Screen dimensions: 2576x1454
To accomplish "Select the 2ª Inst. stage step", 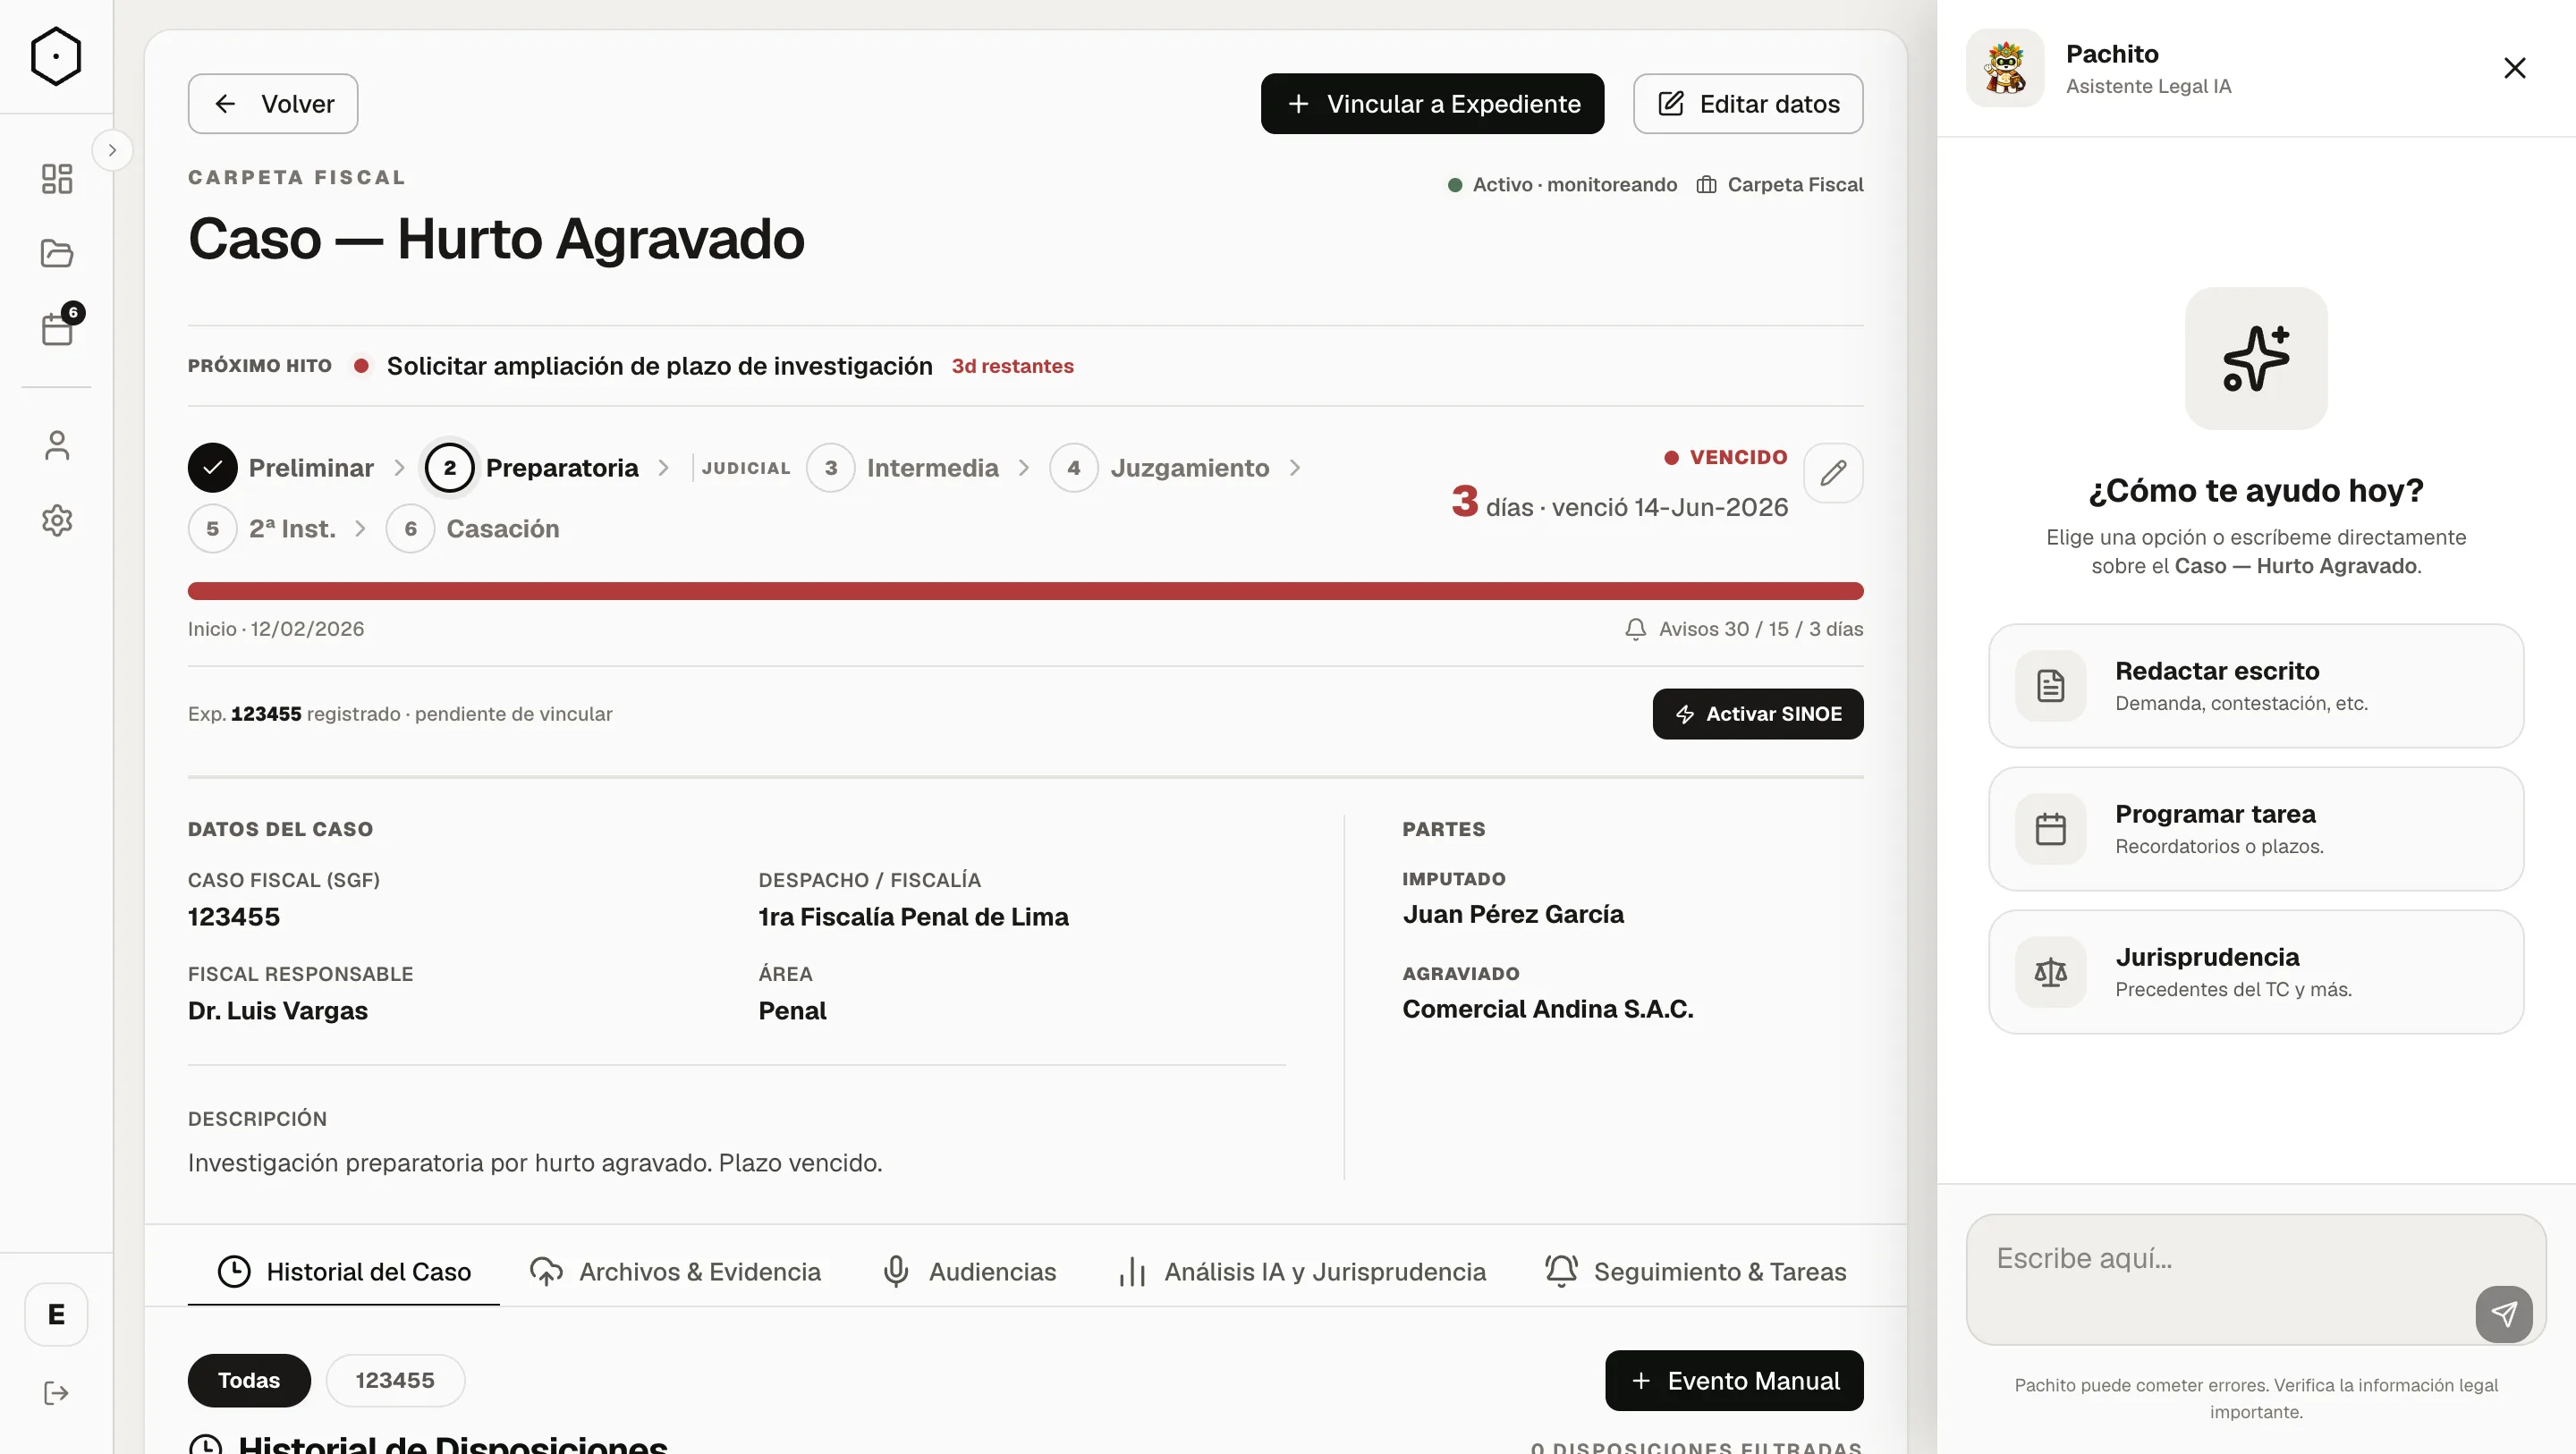I will coord(262,529).
